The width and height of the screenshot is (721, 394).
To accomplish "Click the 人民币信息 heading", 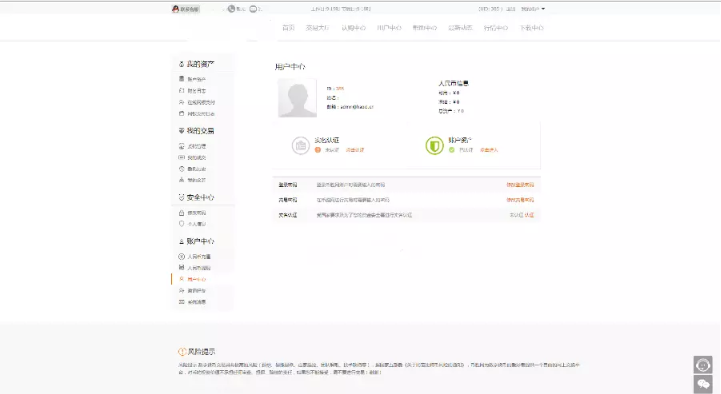I will [453, 83].
